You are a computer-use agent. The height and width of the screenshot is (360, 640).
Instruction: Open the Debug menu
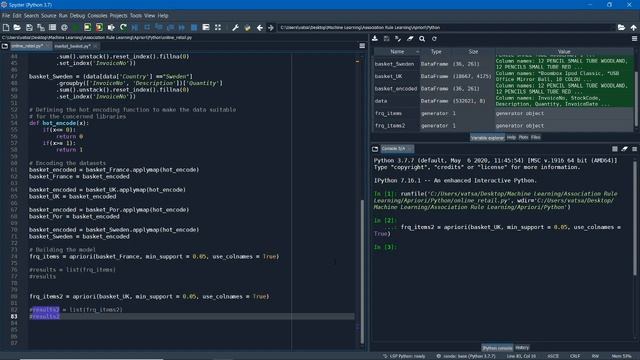coord(77,16)
